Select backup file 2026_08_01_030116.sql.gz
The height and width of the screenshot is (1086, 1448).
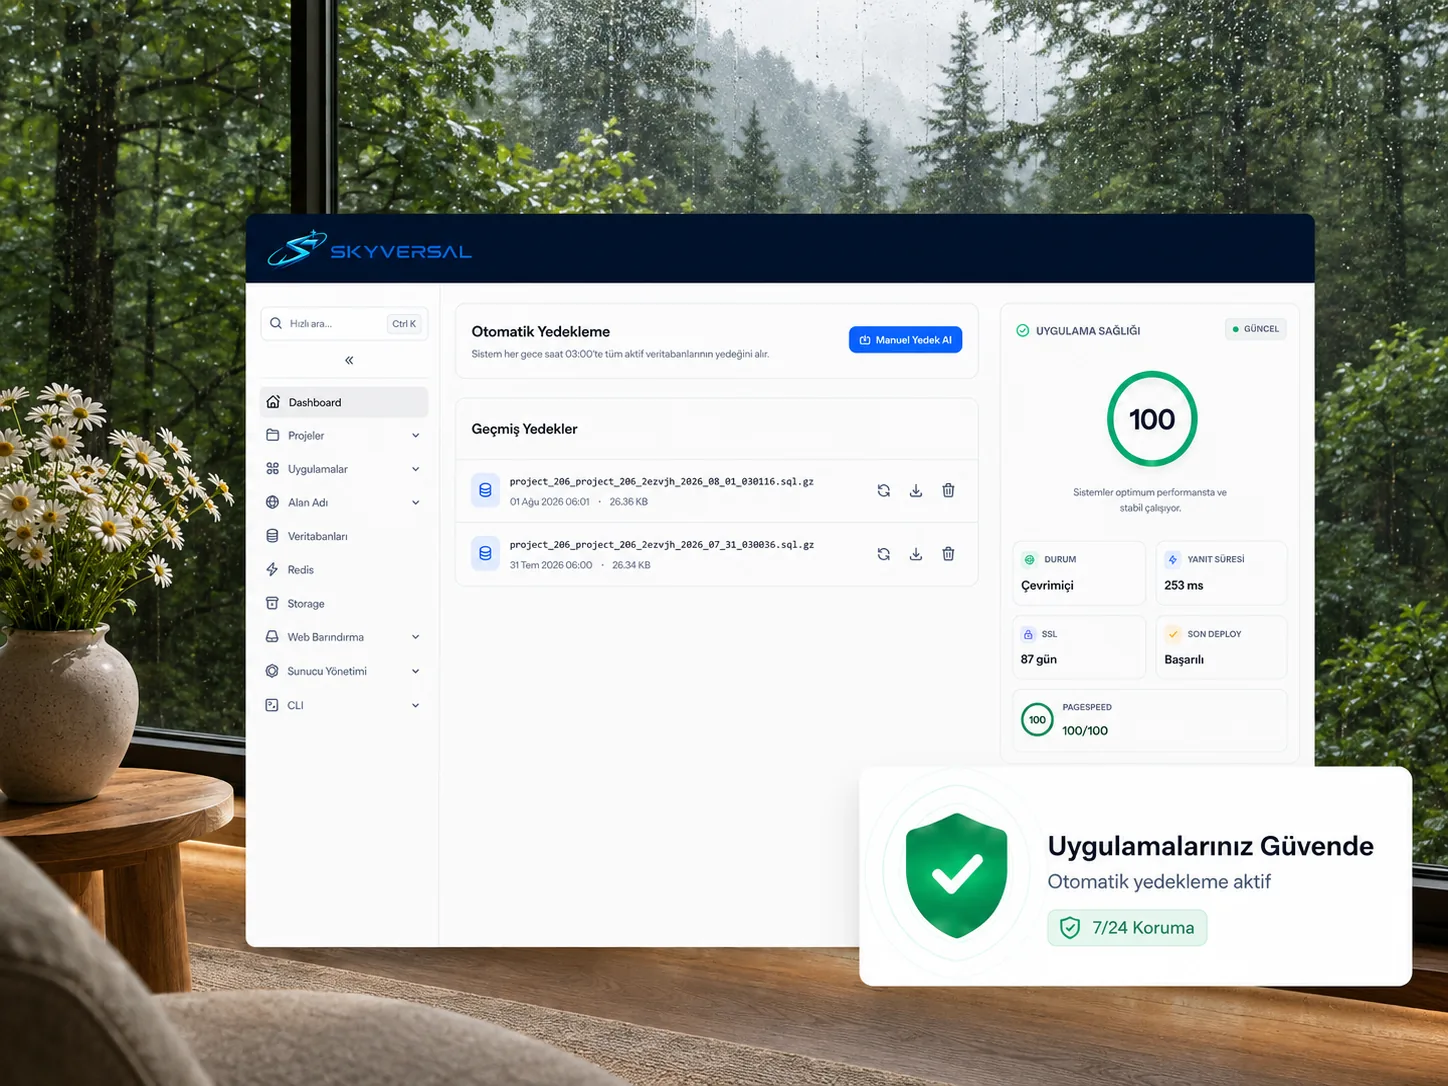pos(662,481)
